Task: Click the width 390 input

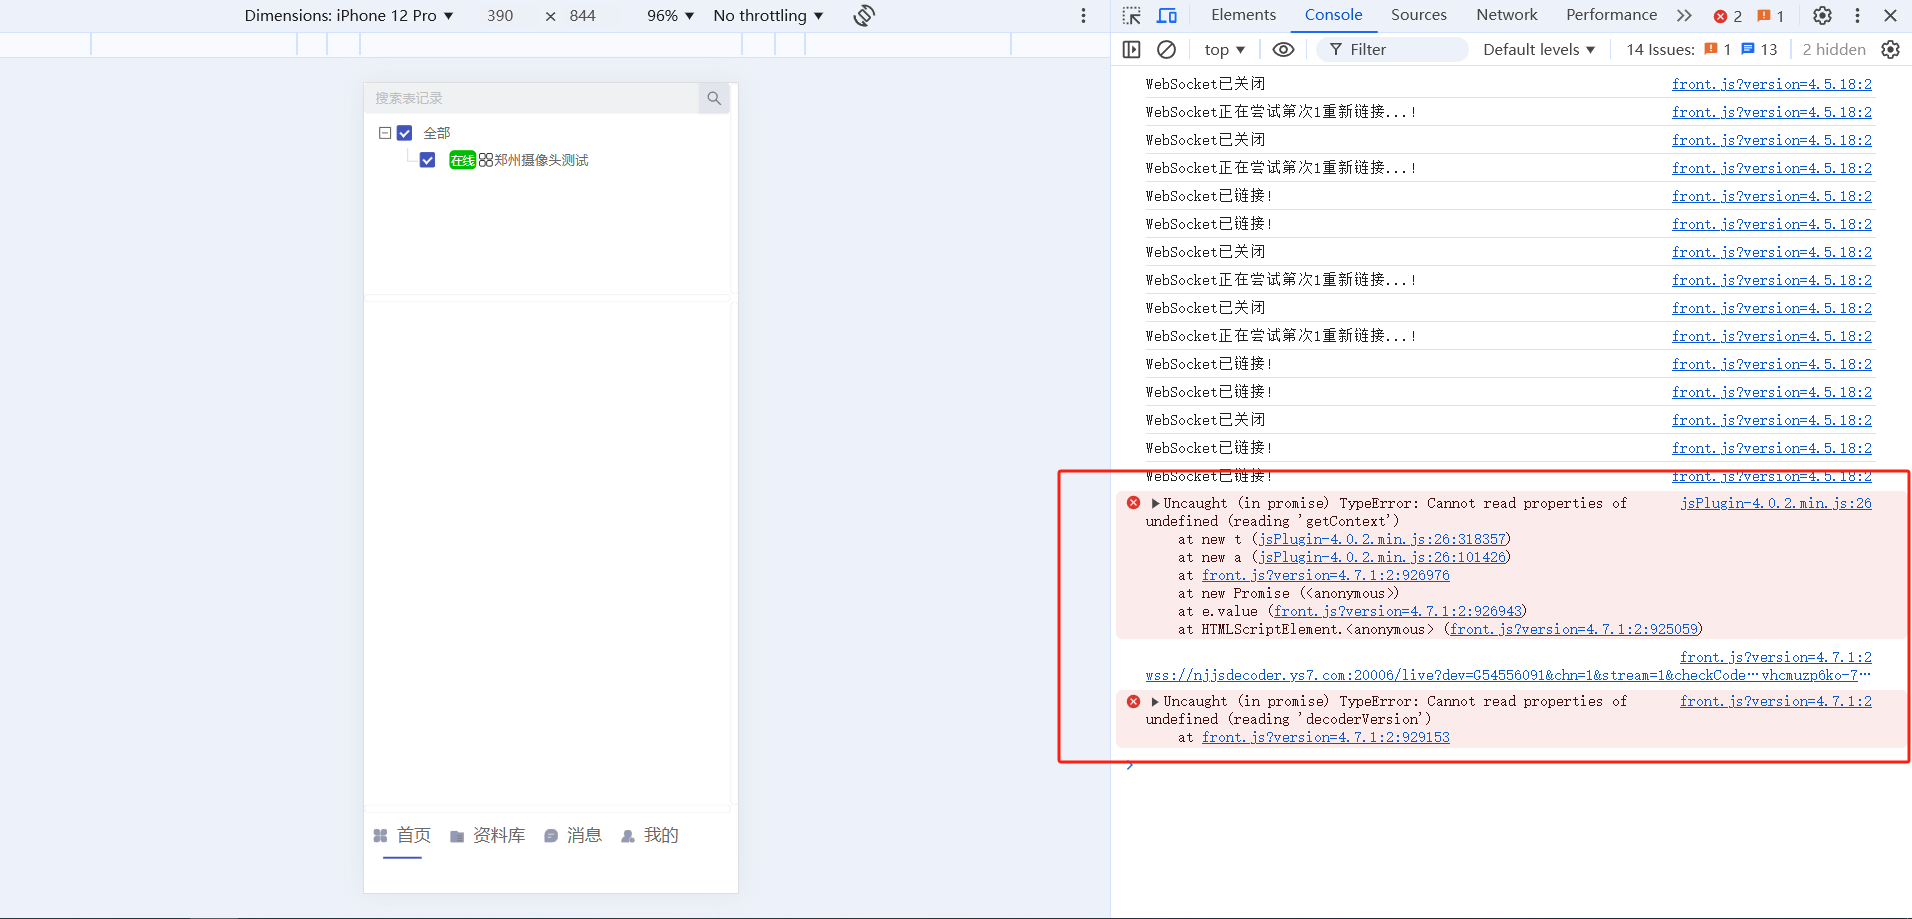Action: click(500, 16)
